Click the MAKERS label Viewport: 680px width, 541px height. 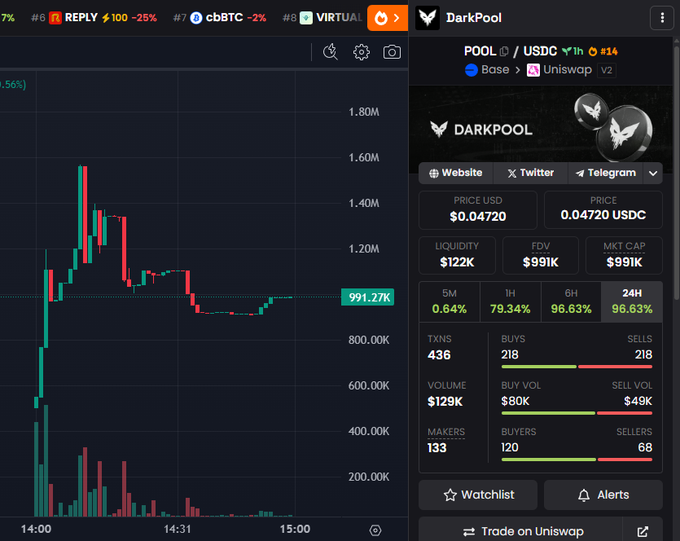[446, 432]
